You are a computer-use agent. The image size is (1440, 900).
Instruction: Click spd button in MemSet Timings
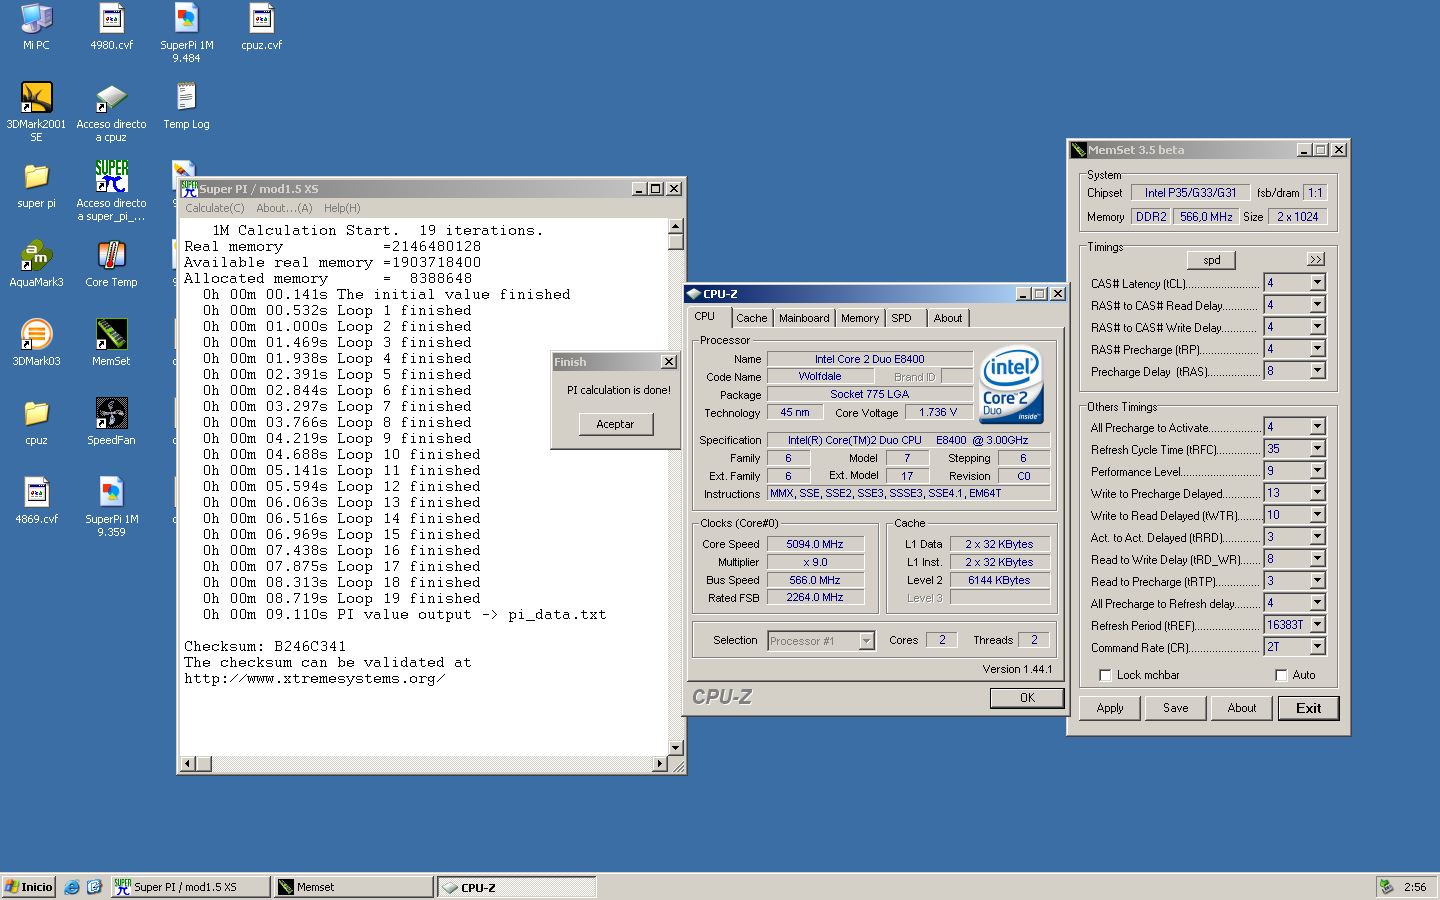tap(1212, 260)
